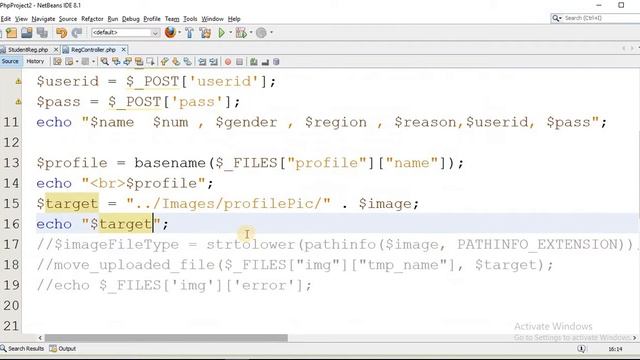Screen dimensions: 640x360
Task: Open the Window menu
Action: pyautogui.click(x=213, y=19)
